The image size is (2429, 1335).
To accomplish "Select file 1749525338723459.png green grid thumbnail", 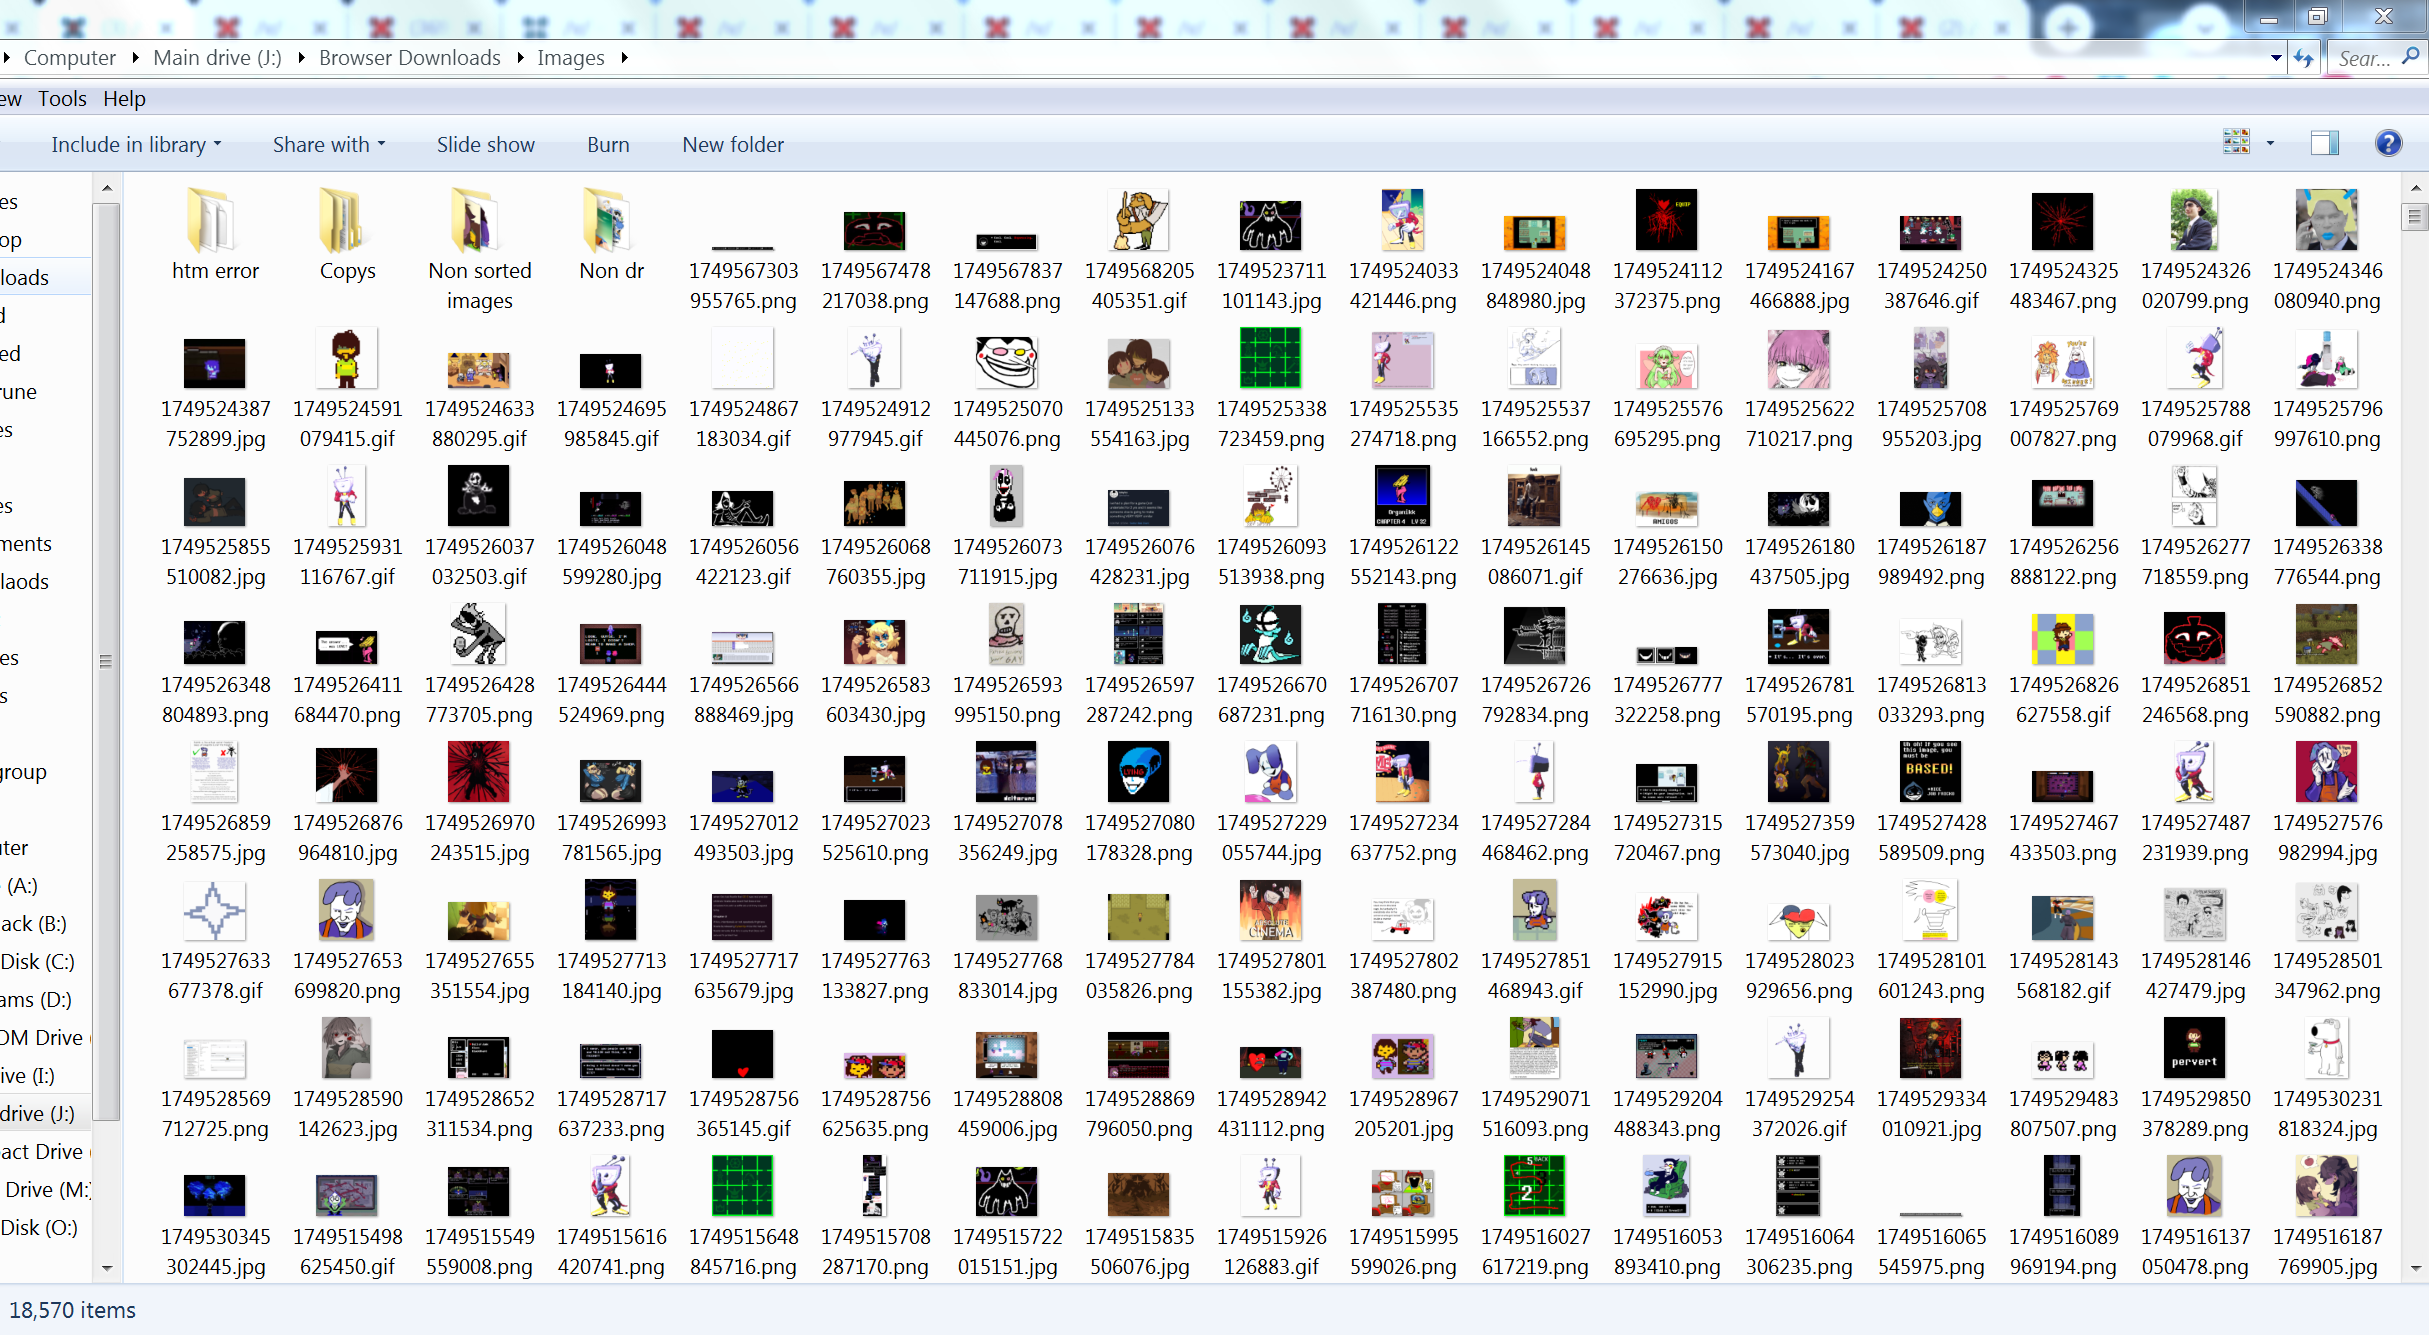I will point(1271,358).
